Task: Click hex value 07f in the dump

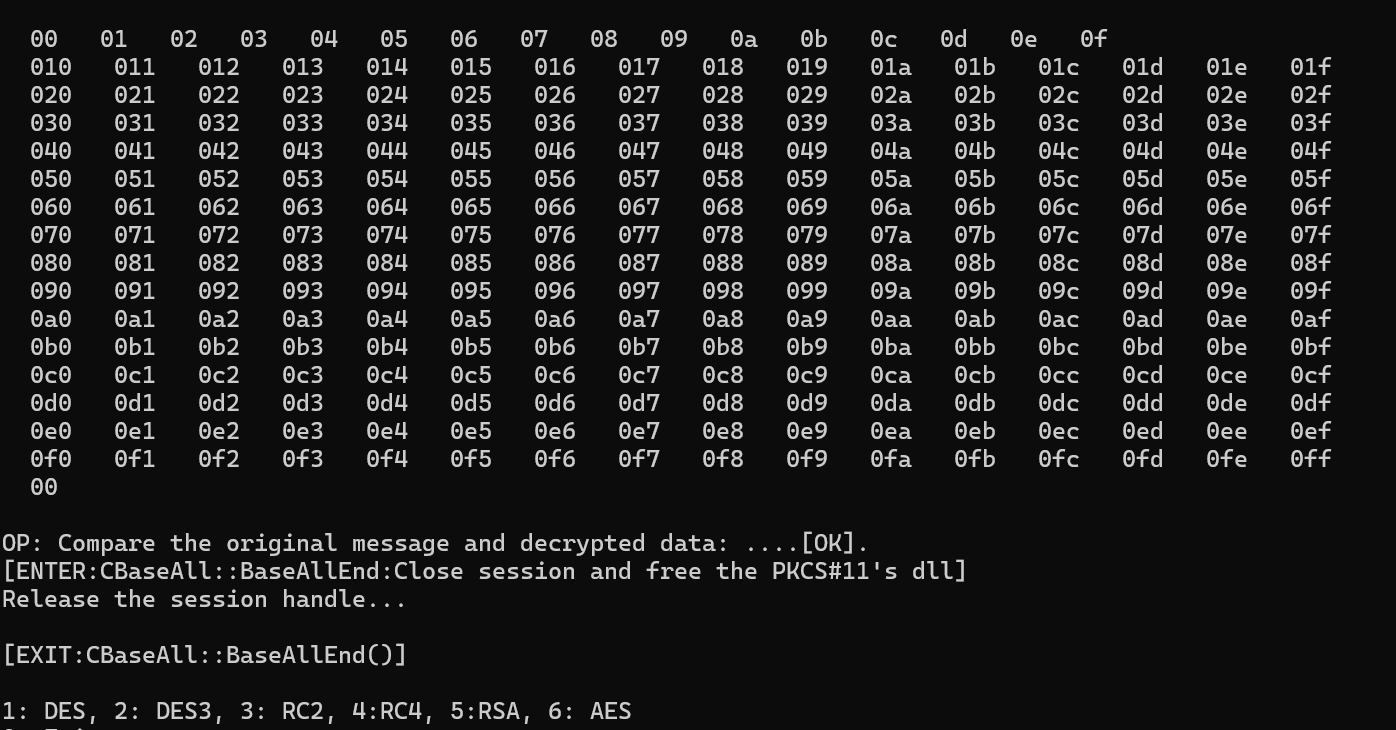Action: [1310, 235]
